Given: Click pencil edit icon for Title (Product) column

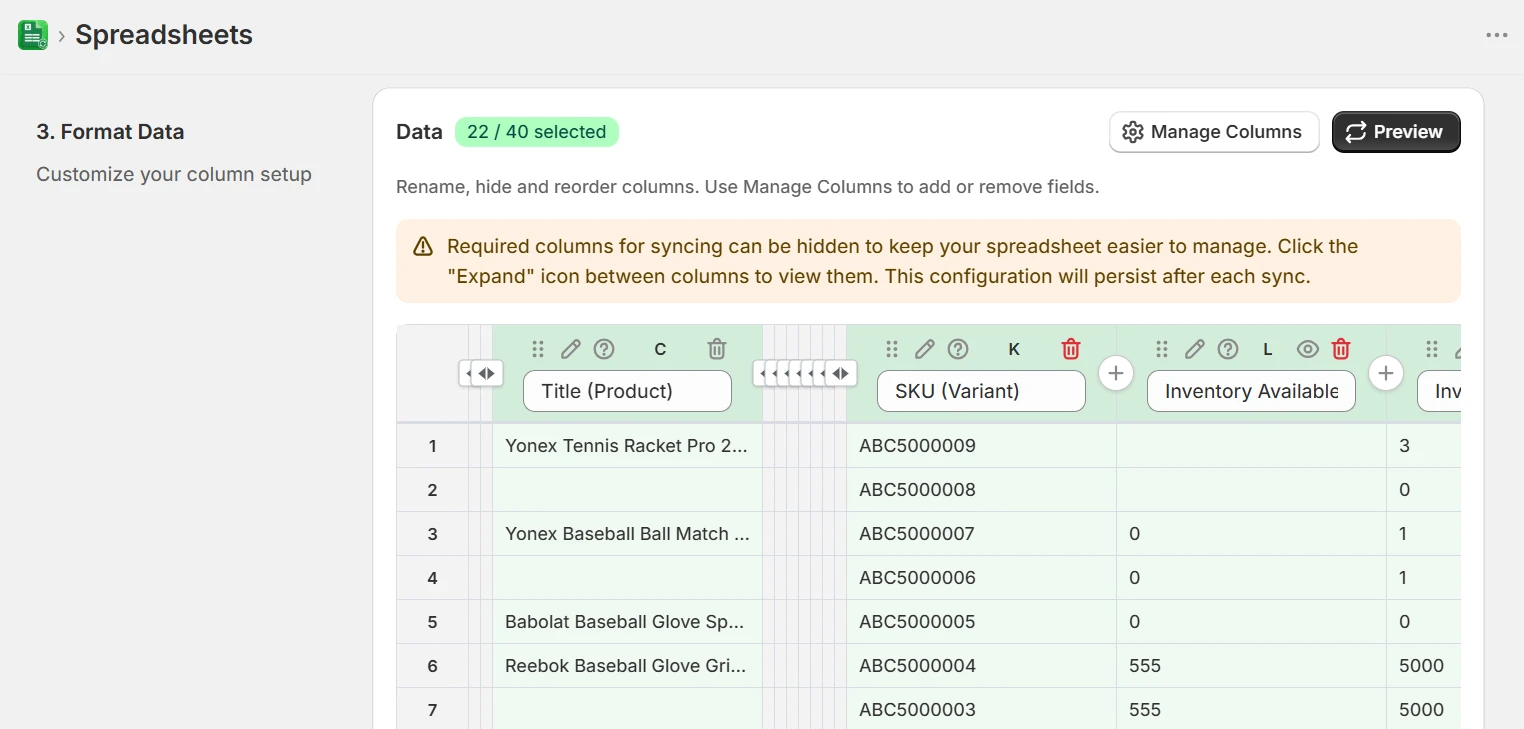Looking at the screenshot, I should [x=571, y=349].
